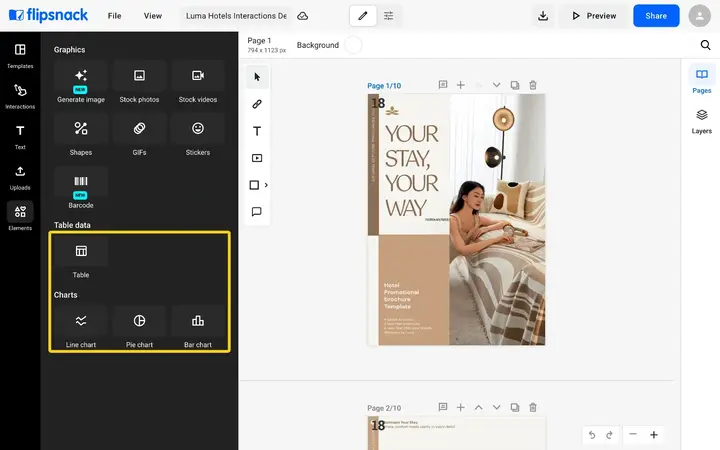Open the GIFs element category
The height and width of the screenshot is (450, 720).
pyautogui.click(x=139, y=136)
